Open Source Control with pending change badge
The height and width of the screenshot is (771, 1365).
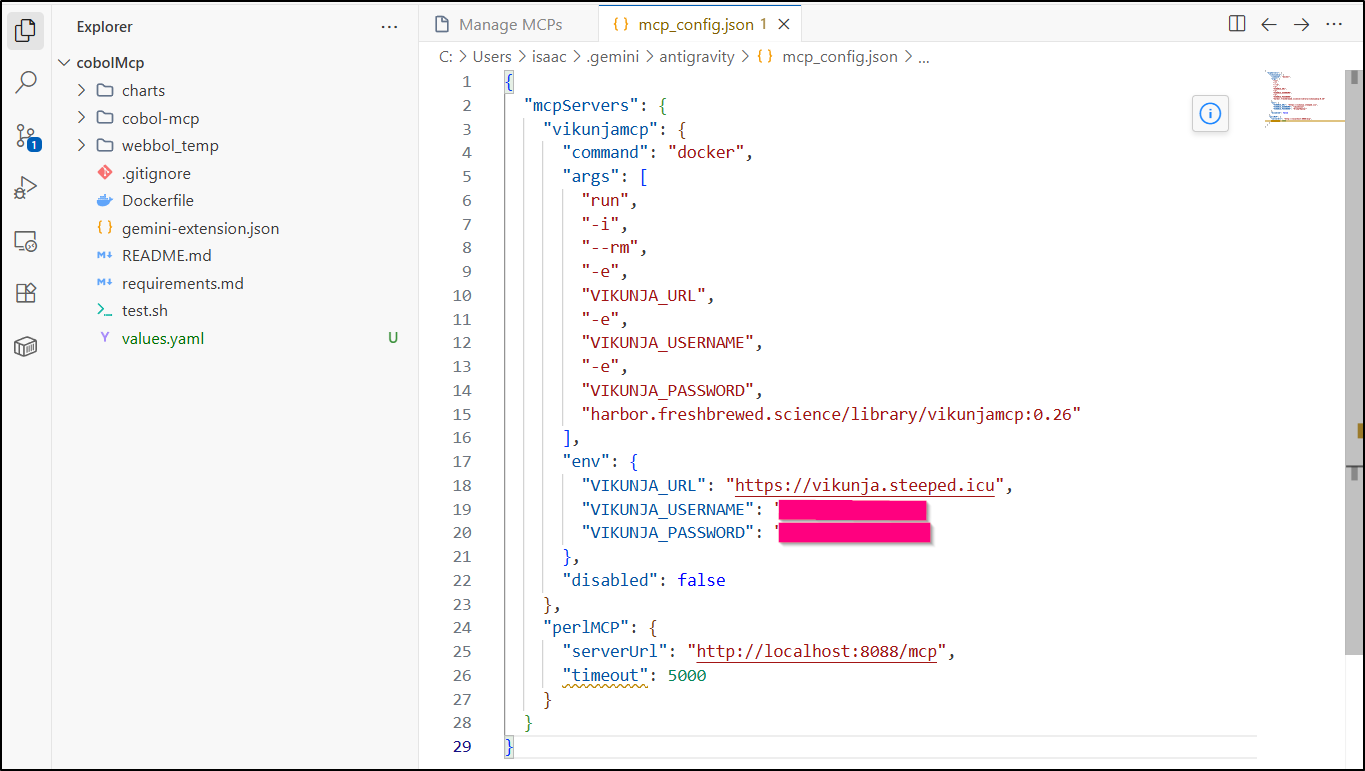(26, 136)
